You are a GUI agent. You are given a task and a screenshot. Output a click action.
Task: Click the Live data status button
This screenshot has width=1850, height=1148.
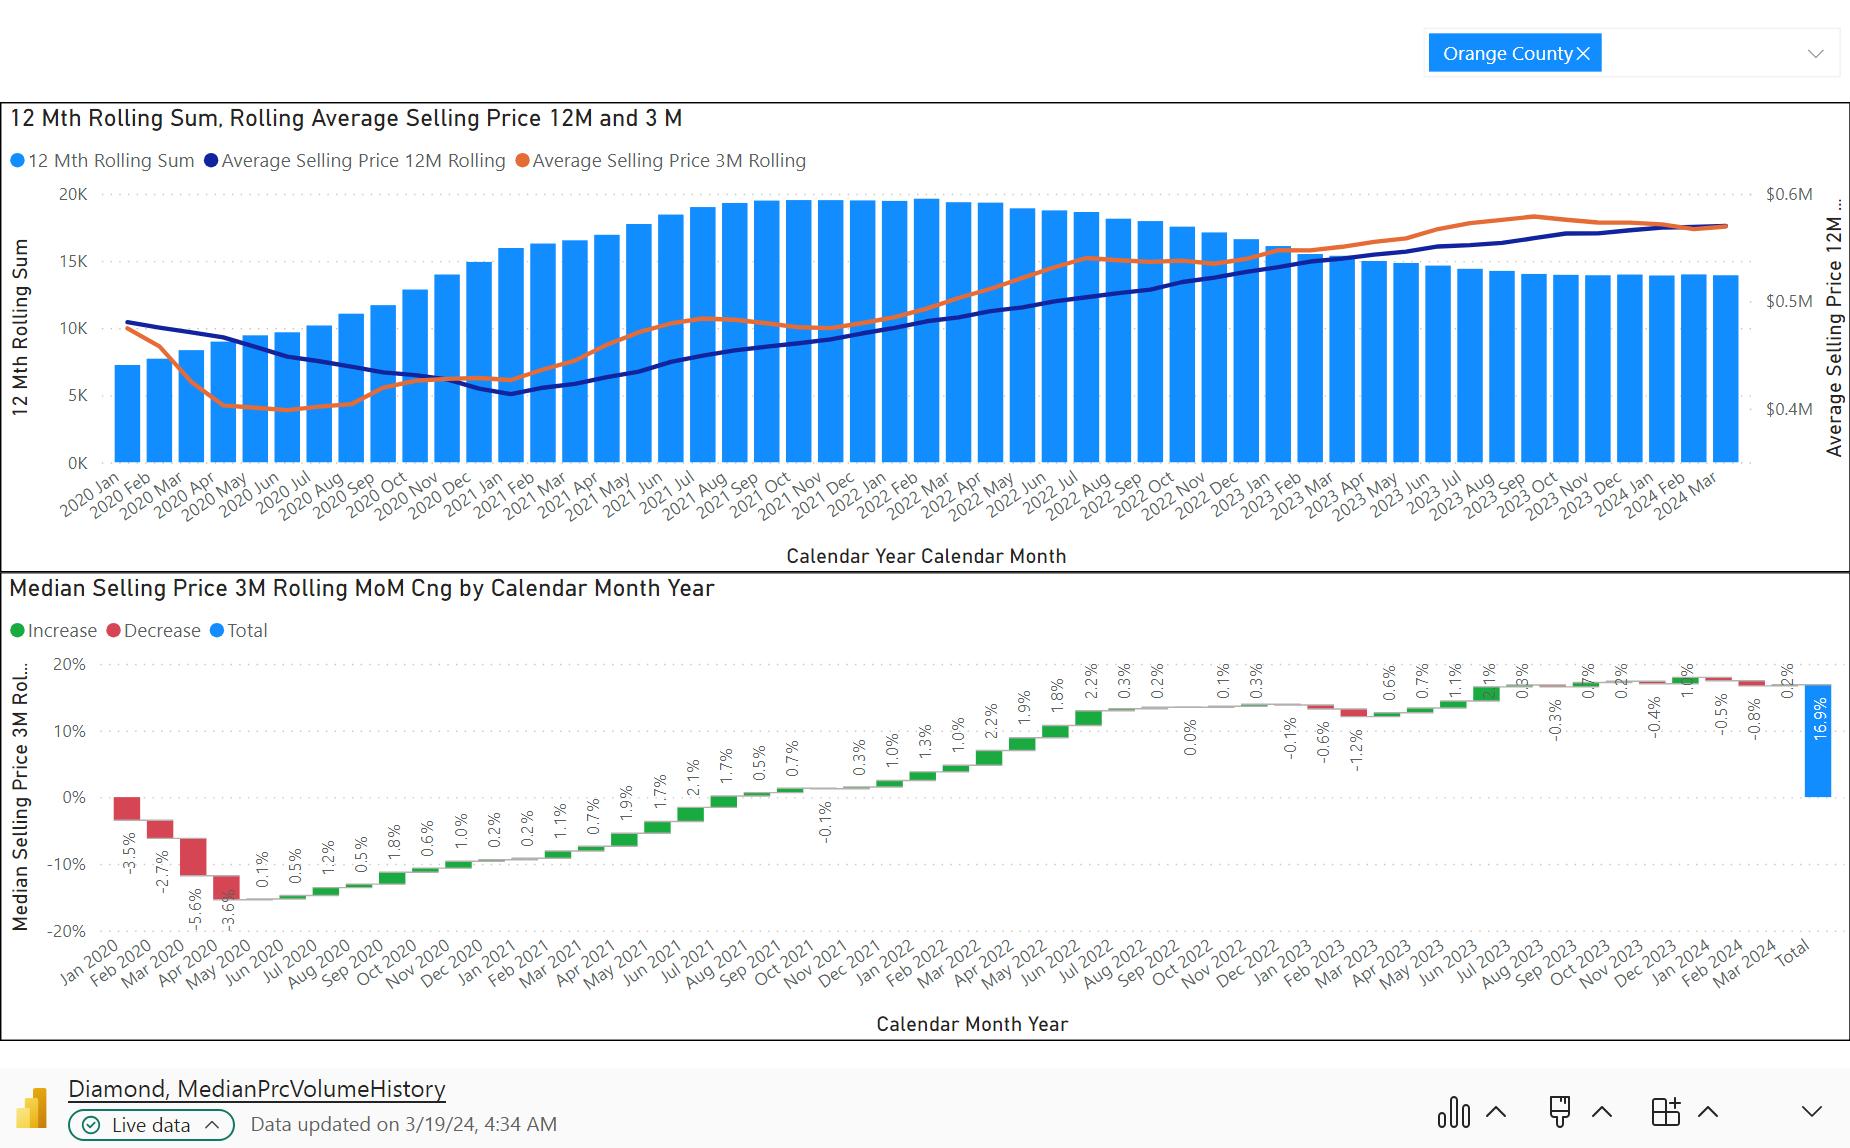tap(151, 1125)
